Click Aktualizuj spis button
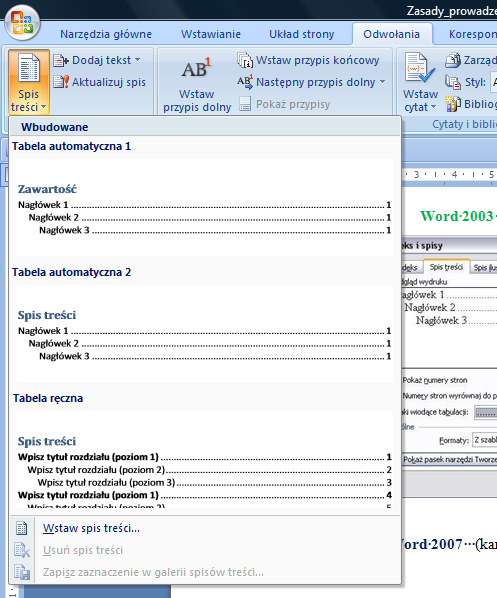Image resolution: width=497 pixels, height=598 pixels. pyautogui.click(x=100, y=82)
